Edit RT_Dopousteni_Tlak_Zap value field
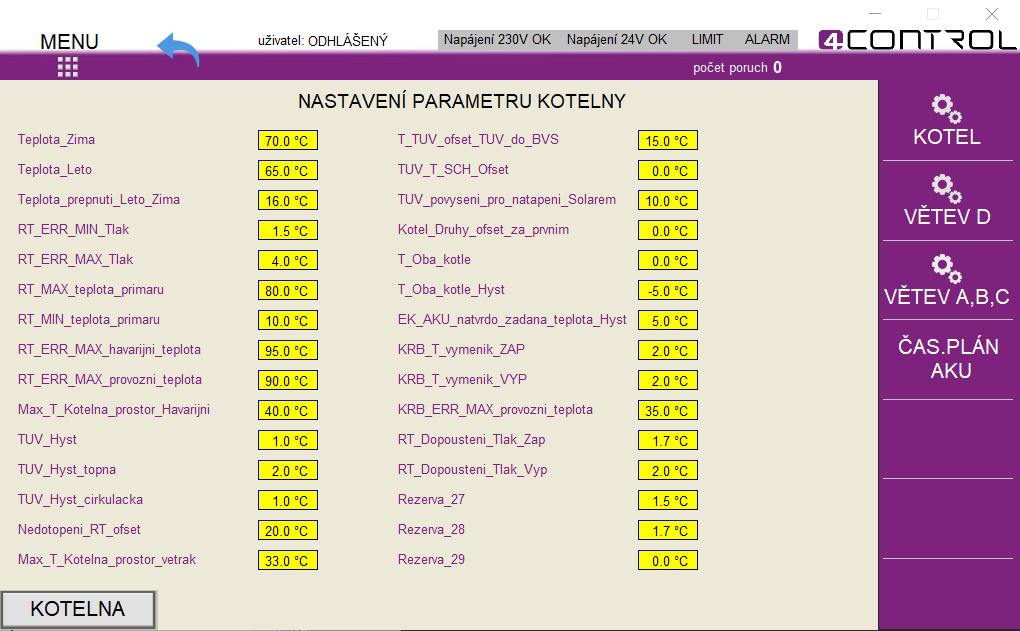Screen dimensions: 1020x631 coord(667,440)
